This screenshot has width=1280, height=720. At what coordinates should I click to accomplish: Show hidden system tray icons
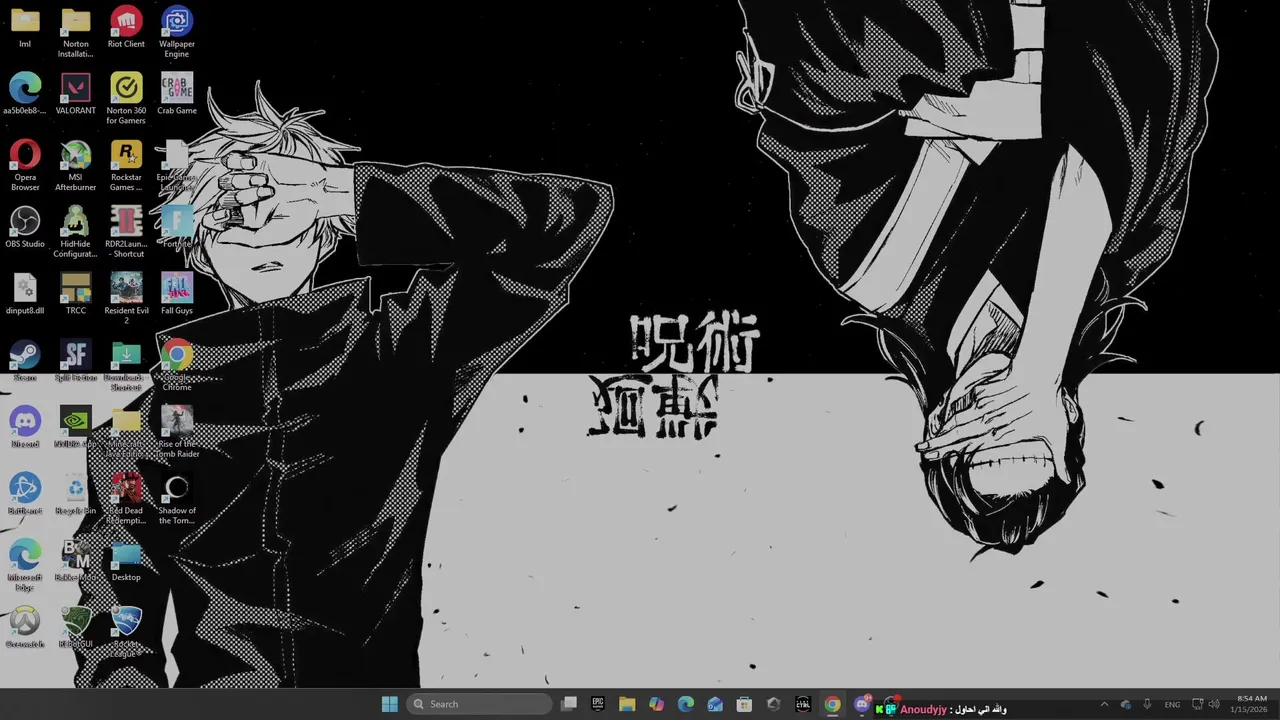coord(1104,704)
